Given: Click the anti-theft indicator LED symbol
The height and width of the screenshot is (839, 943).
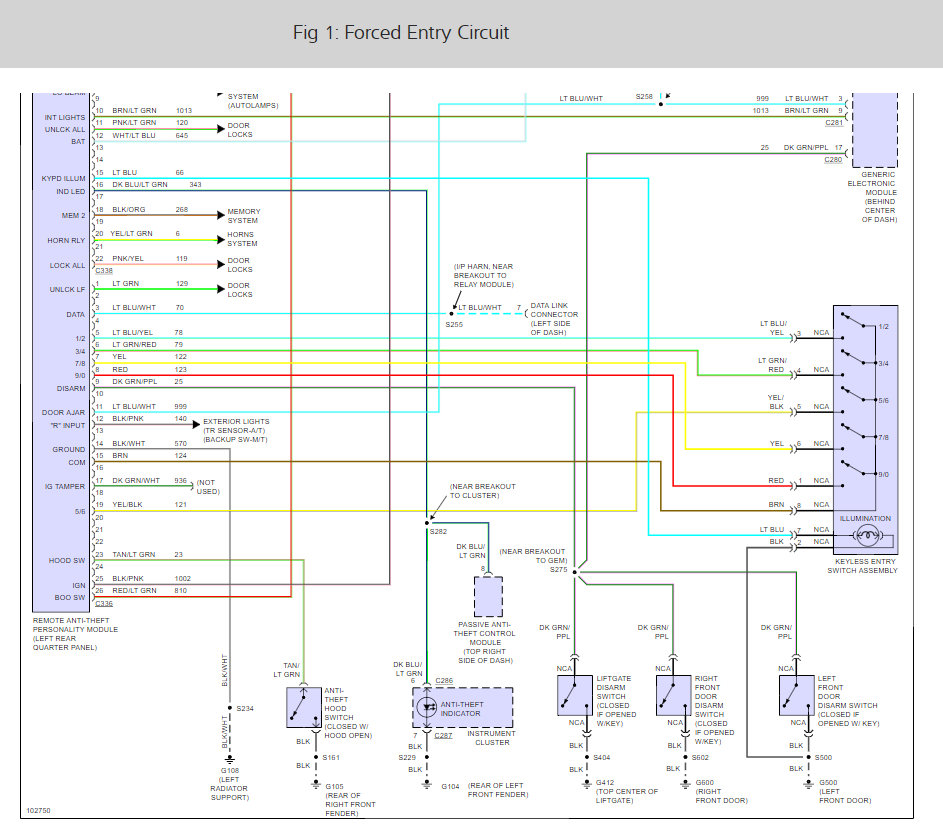Looking at the screenshot, I should pos(427,707).
